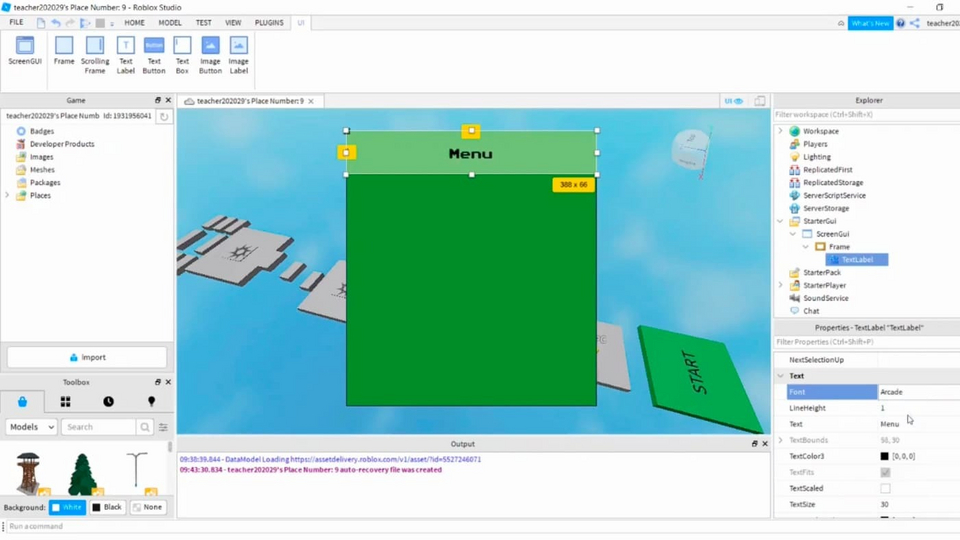Open the Marketplace tab in Toolbox
The width and height of the screenshot is (960, 540).
(23, 402)
